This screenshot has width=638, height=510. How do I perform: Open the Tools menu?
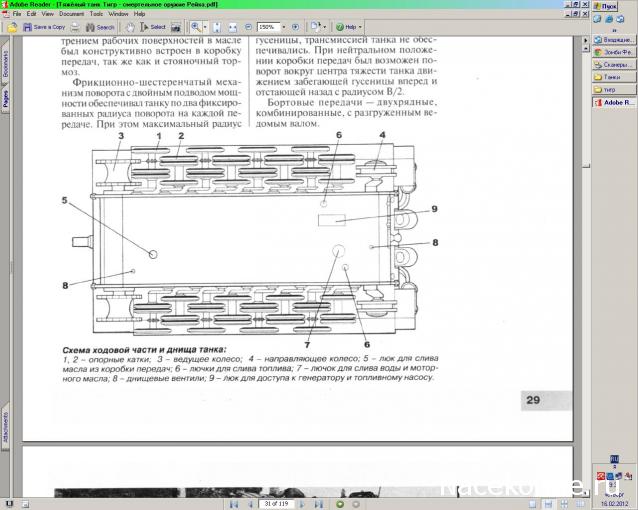pyautogui.click(x=97, y=14)
